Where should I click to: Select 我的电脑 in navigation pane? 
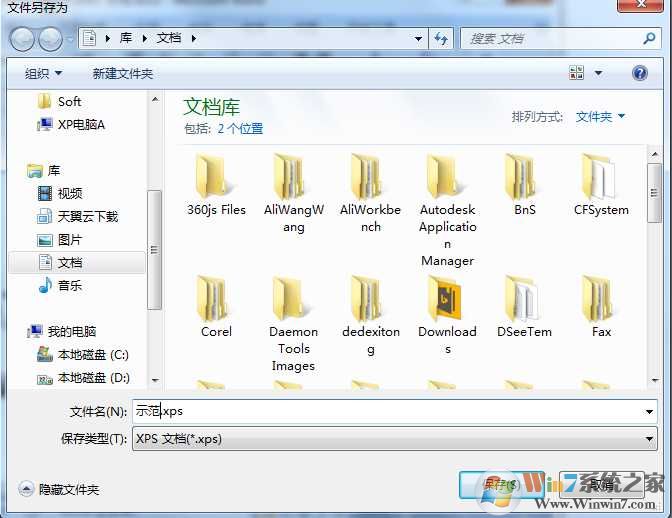tap(61, 331)
